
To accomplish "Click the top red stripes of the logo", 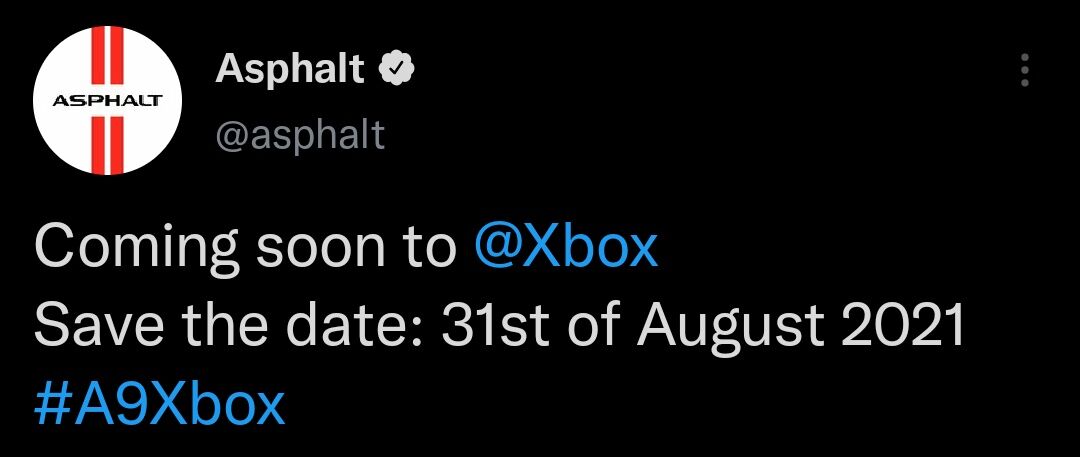I will coord(107,60).
